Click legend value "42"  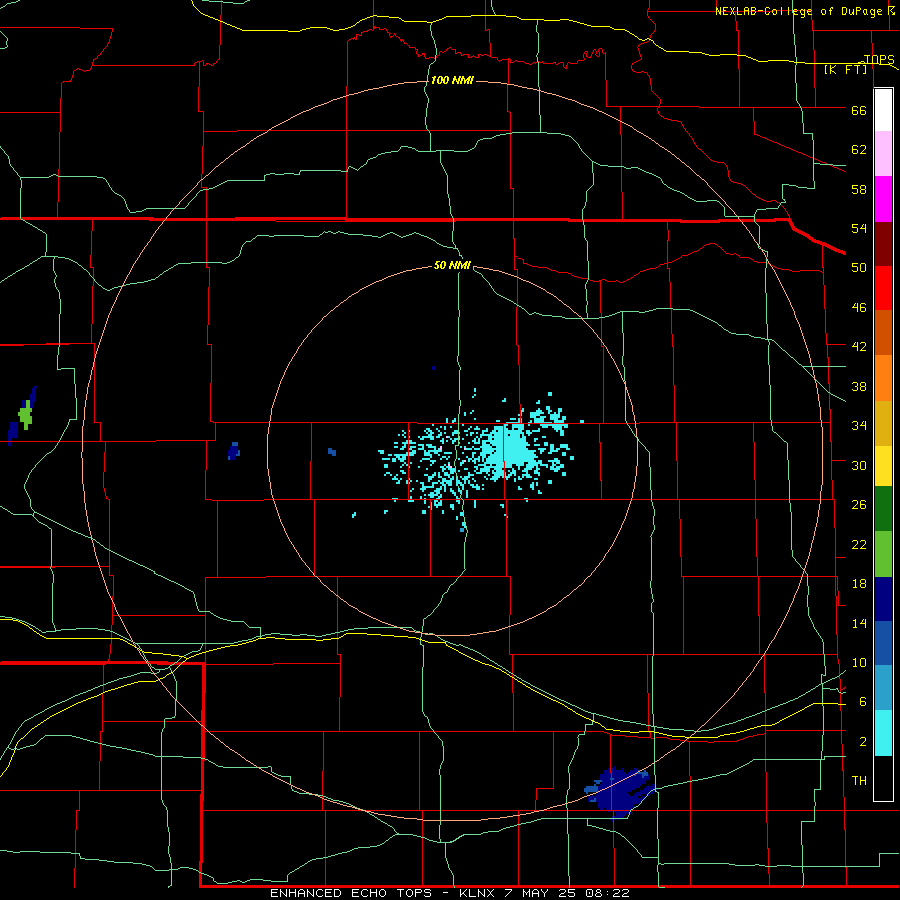859,346
